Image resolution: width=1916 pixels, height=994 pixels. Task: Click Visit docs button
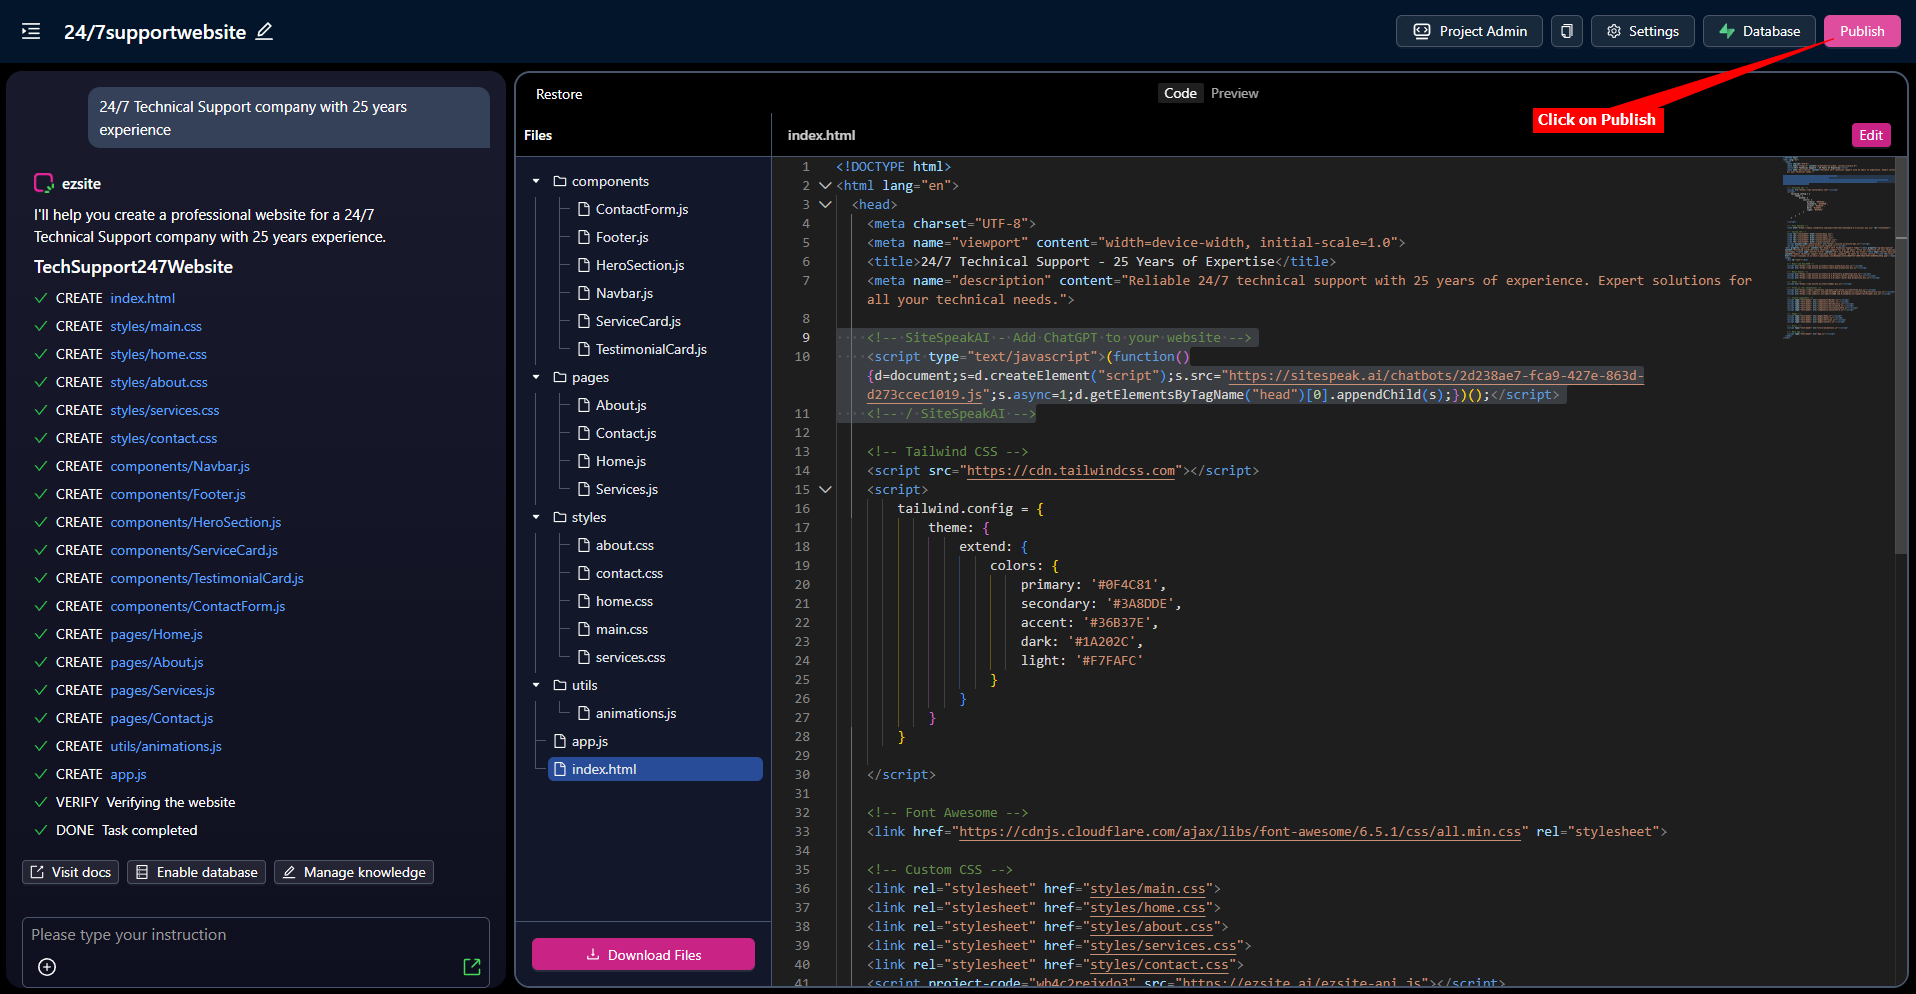point(70,872)
